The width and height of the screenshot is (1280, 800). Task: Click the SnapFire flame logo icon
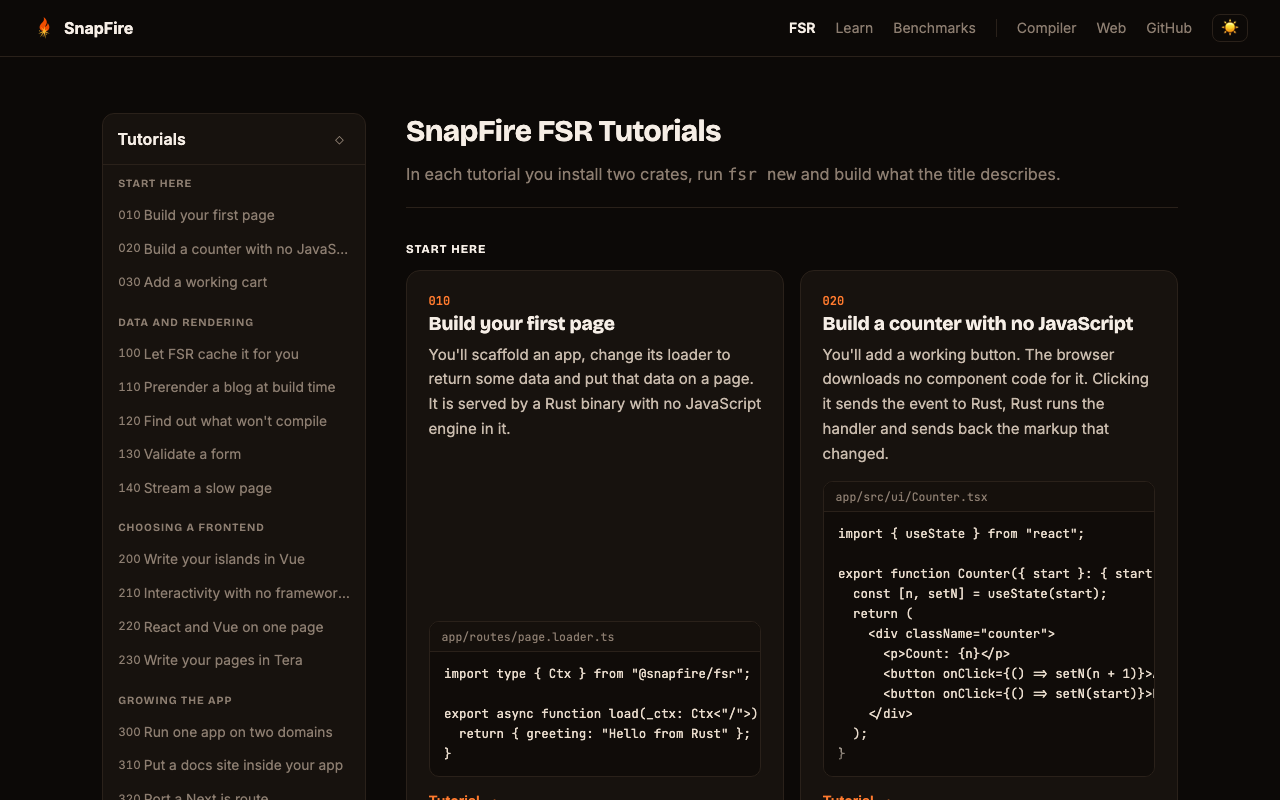[44, 28]
